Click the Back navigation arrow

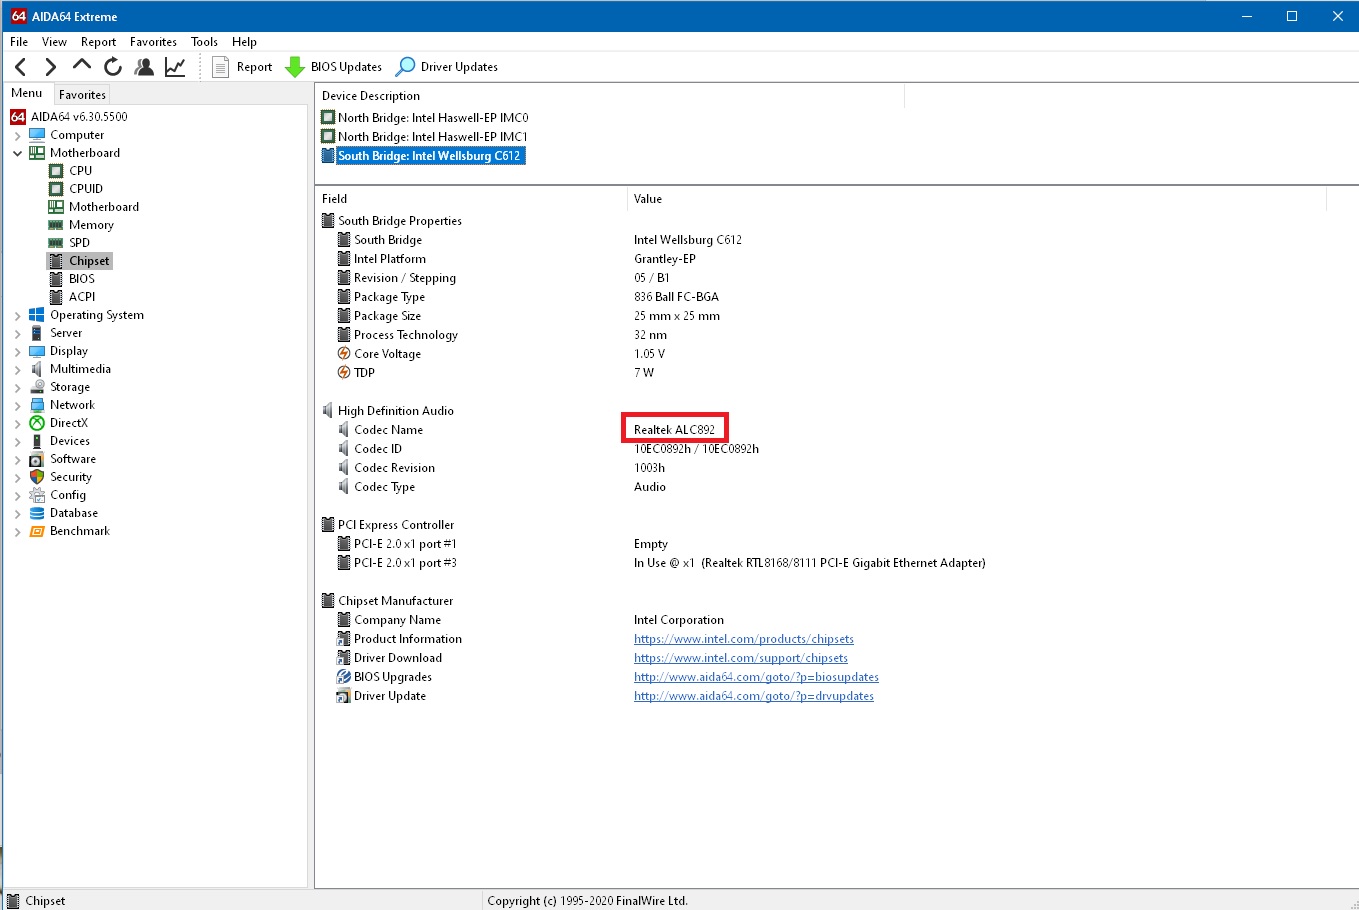click(x=21, y=67)
